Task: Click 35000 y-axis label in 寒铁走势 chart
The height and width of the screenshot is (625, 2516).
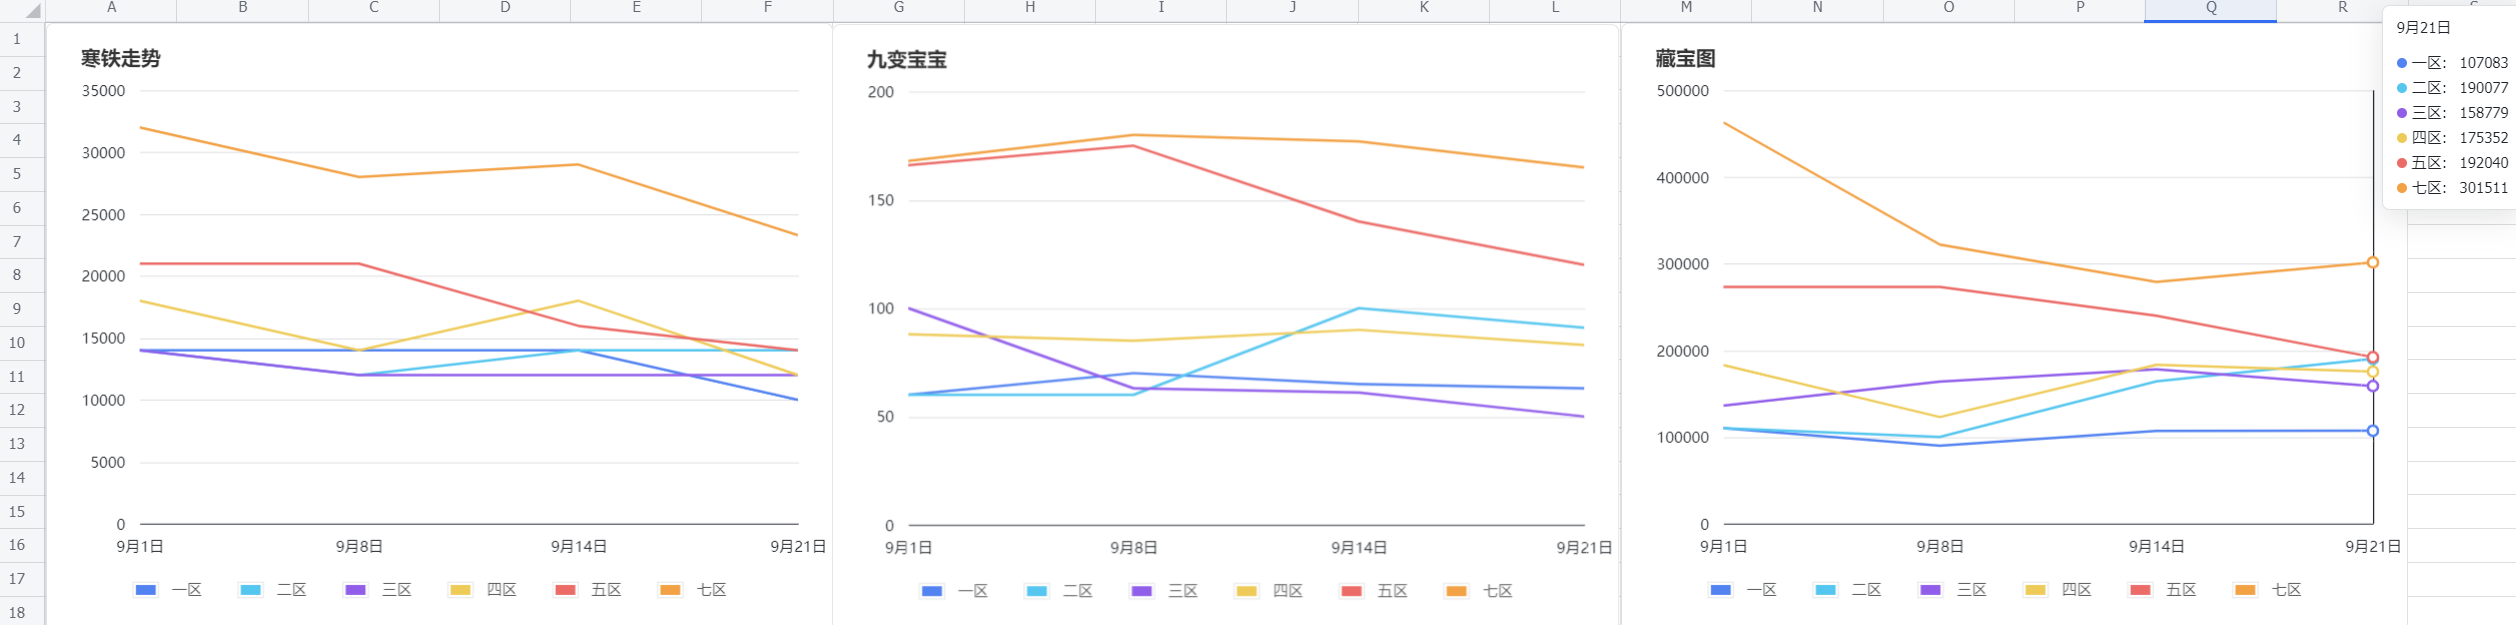Action: 104,91
